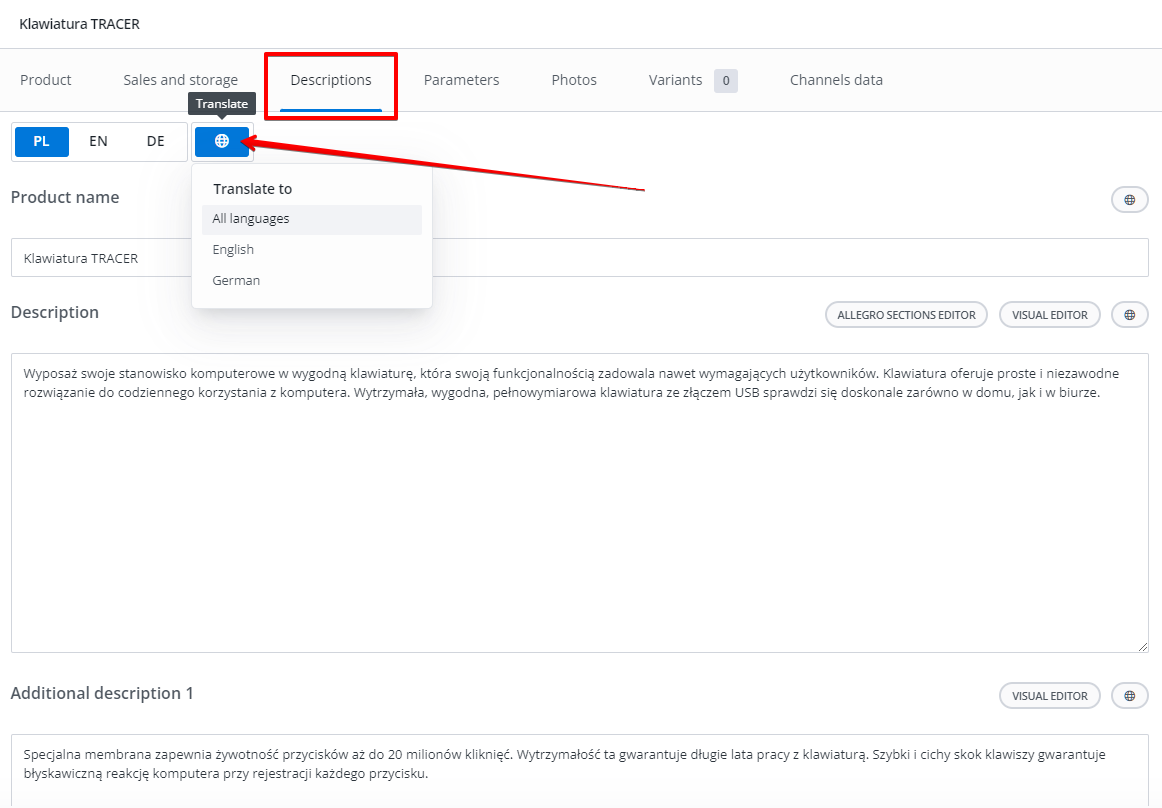Open the Channels data tab

(x=836, y=80)
